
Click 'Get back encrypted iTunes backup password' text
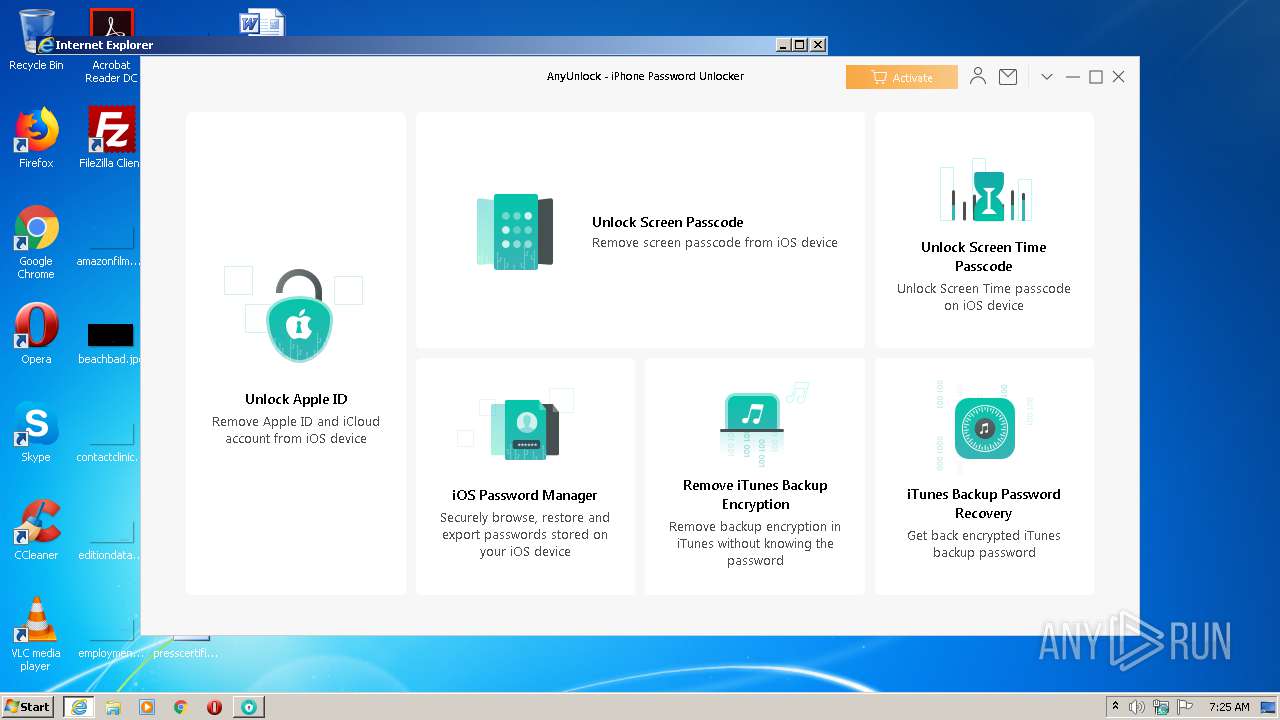(x=984, y=544)
